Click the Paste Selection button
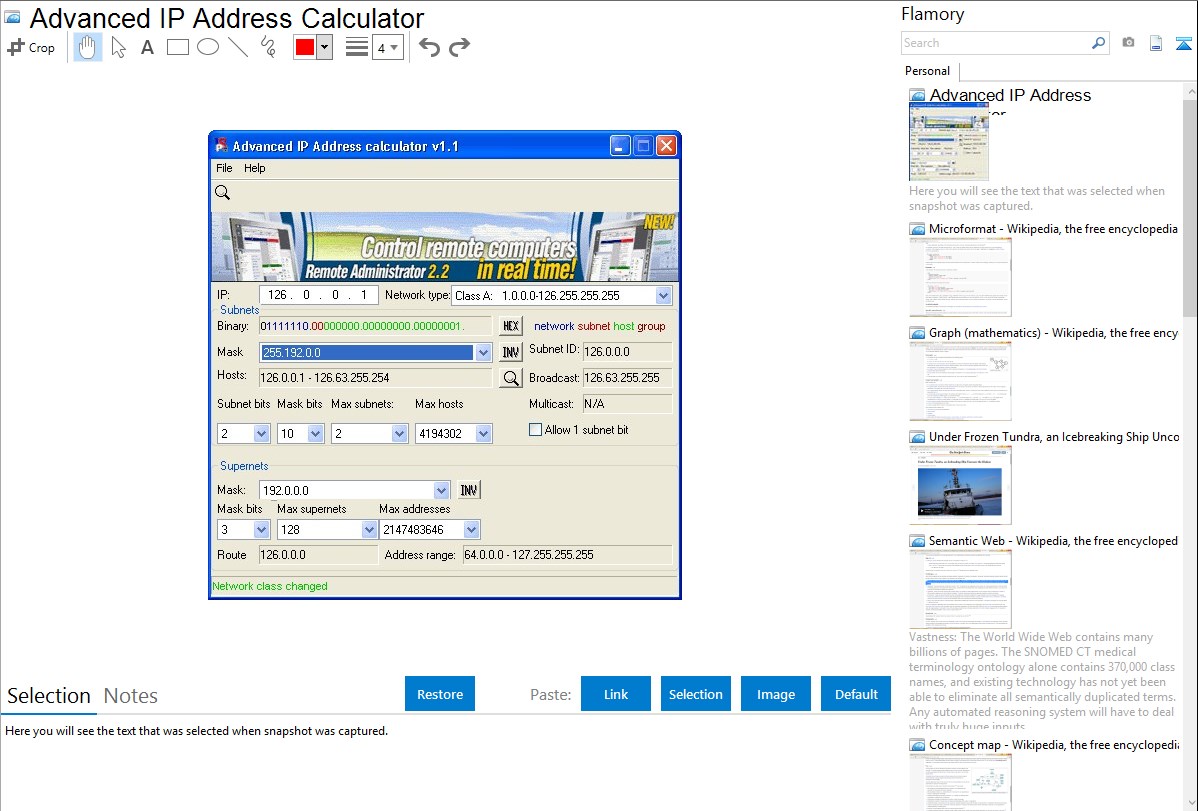 [x=696, y=694]
